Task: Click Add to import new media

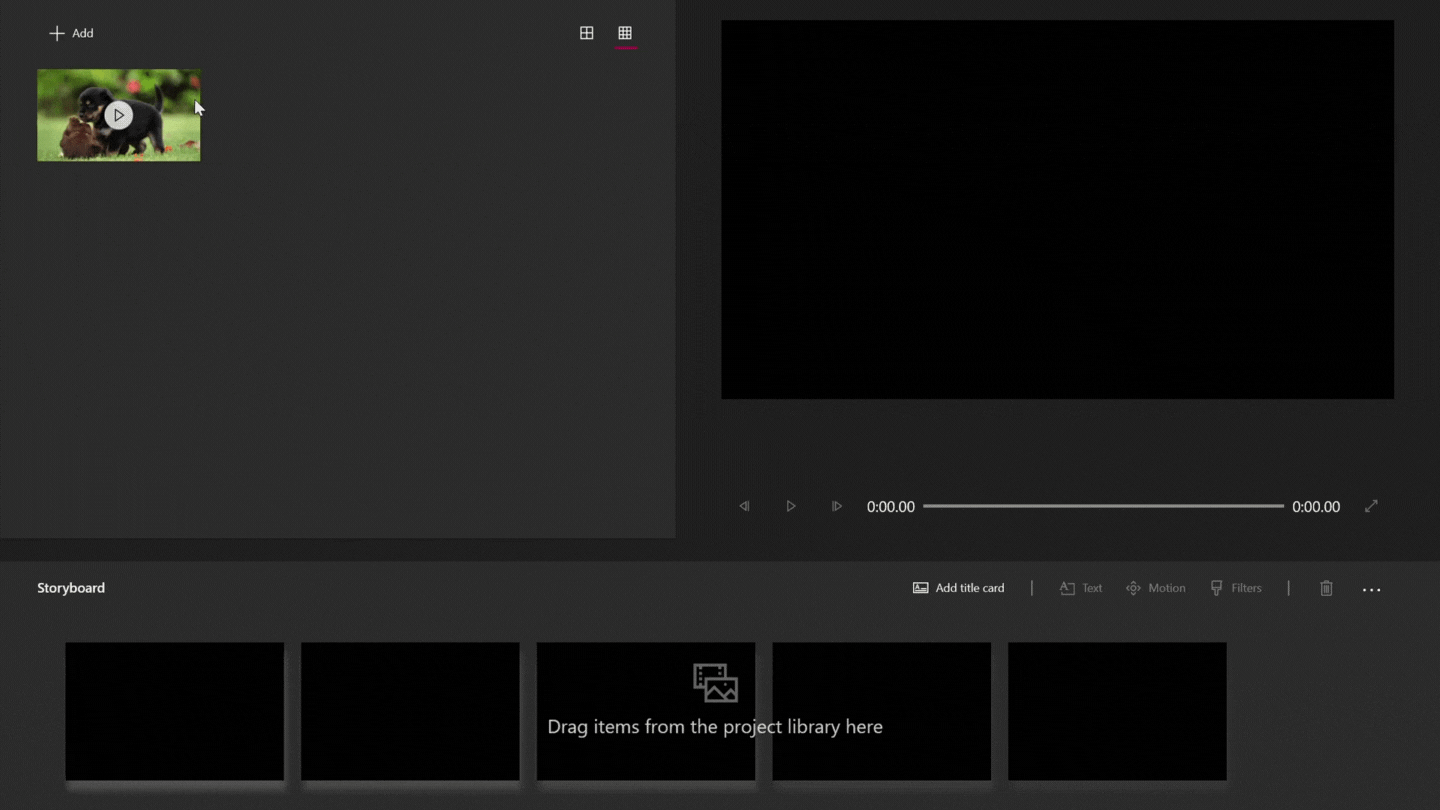Action: 71,33
